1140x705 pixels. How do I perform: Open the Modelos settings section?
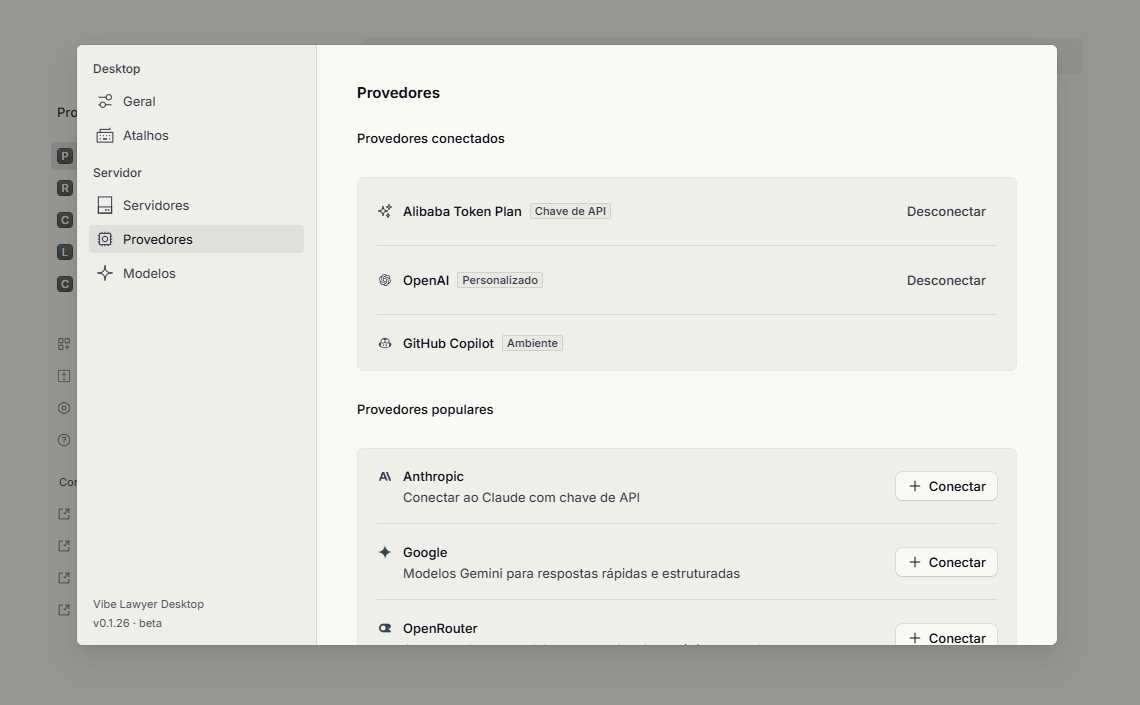click(196, 273)
